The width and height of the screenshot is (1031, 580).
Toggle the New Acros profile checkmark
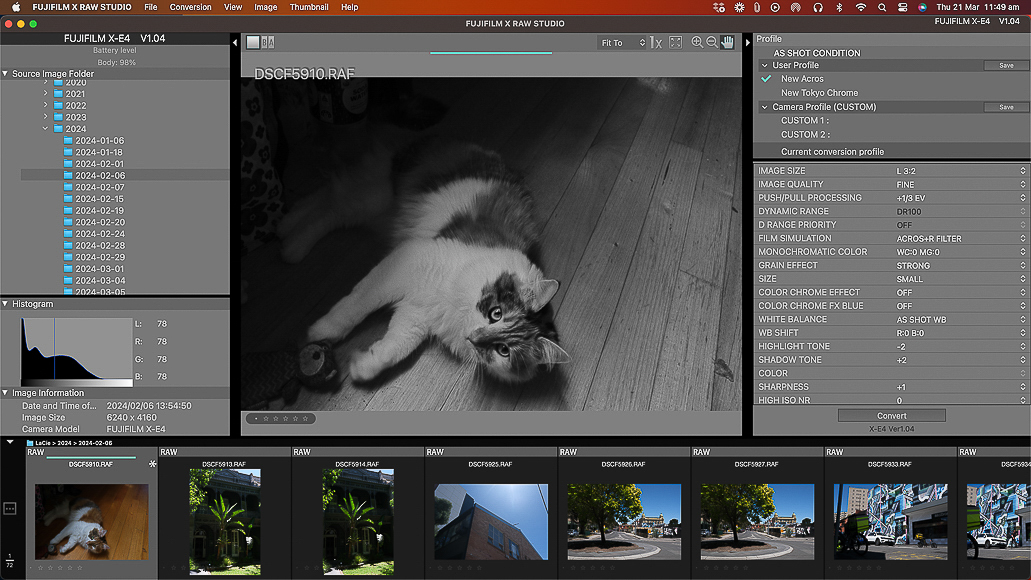coord(766,79)
